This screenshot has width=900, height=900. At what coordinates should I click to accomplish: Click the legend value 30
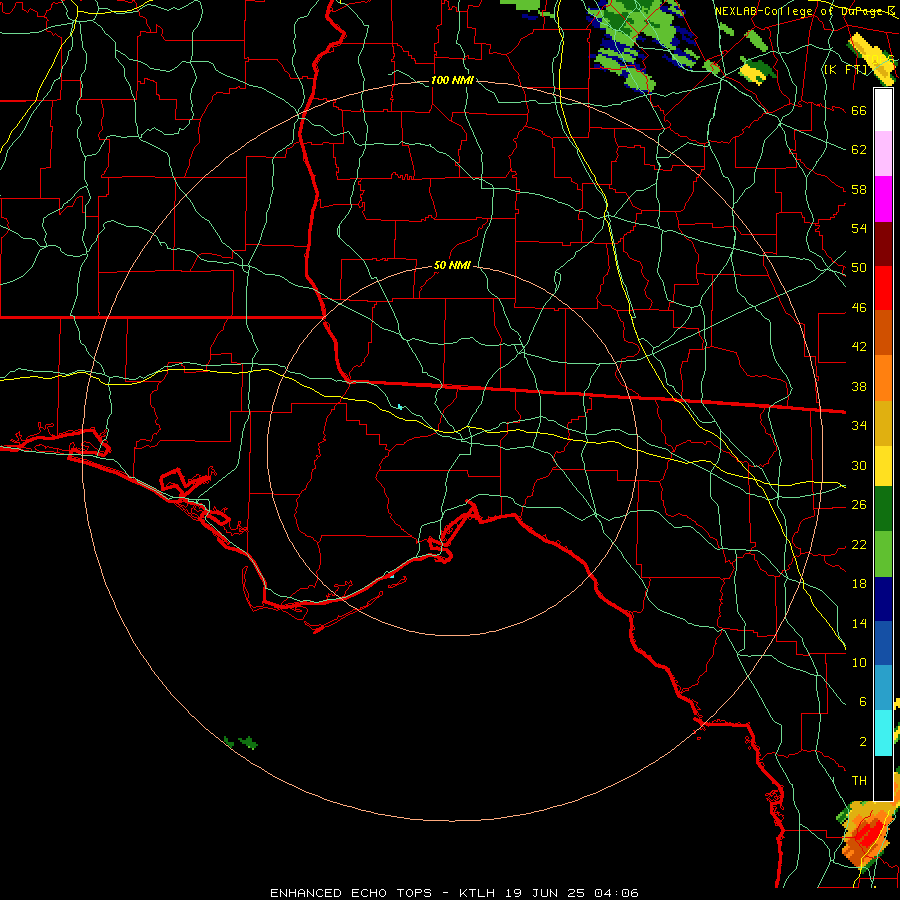(x=859, y=465)
